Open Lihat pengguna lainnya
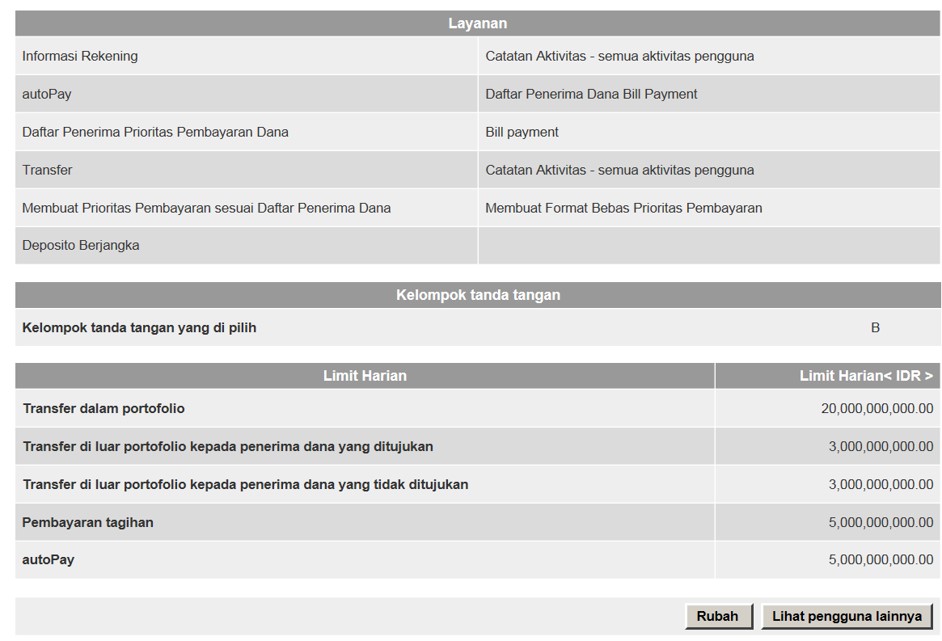 pyautogui.click(x=846, y=616)
